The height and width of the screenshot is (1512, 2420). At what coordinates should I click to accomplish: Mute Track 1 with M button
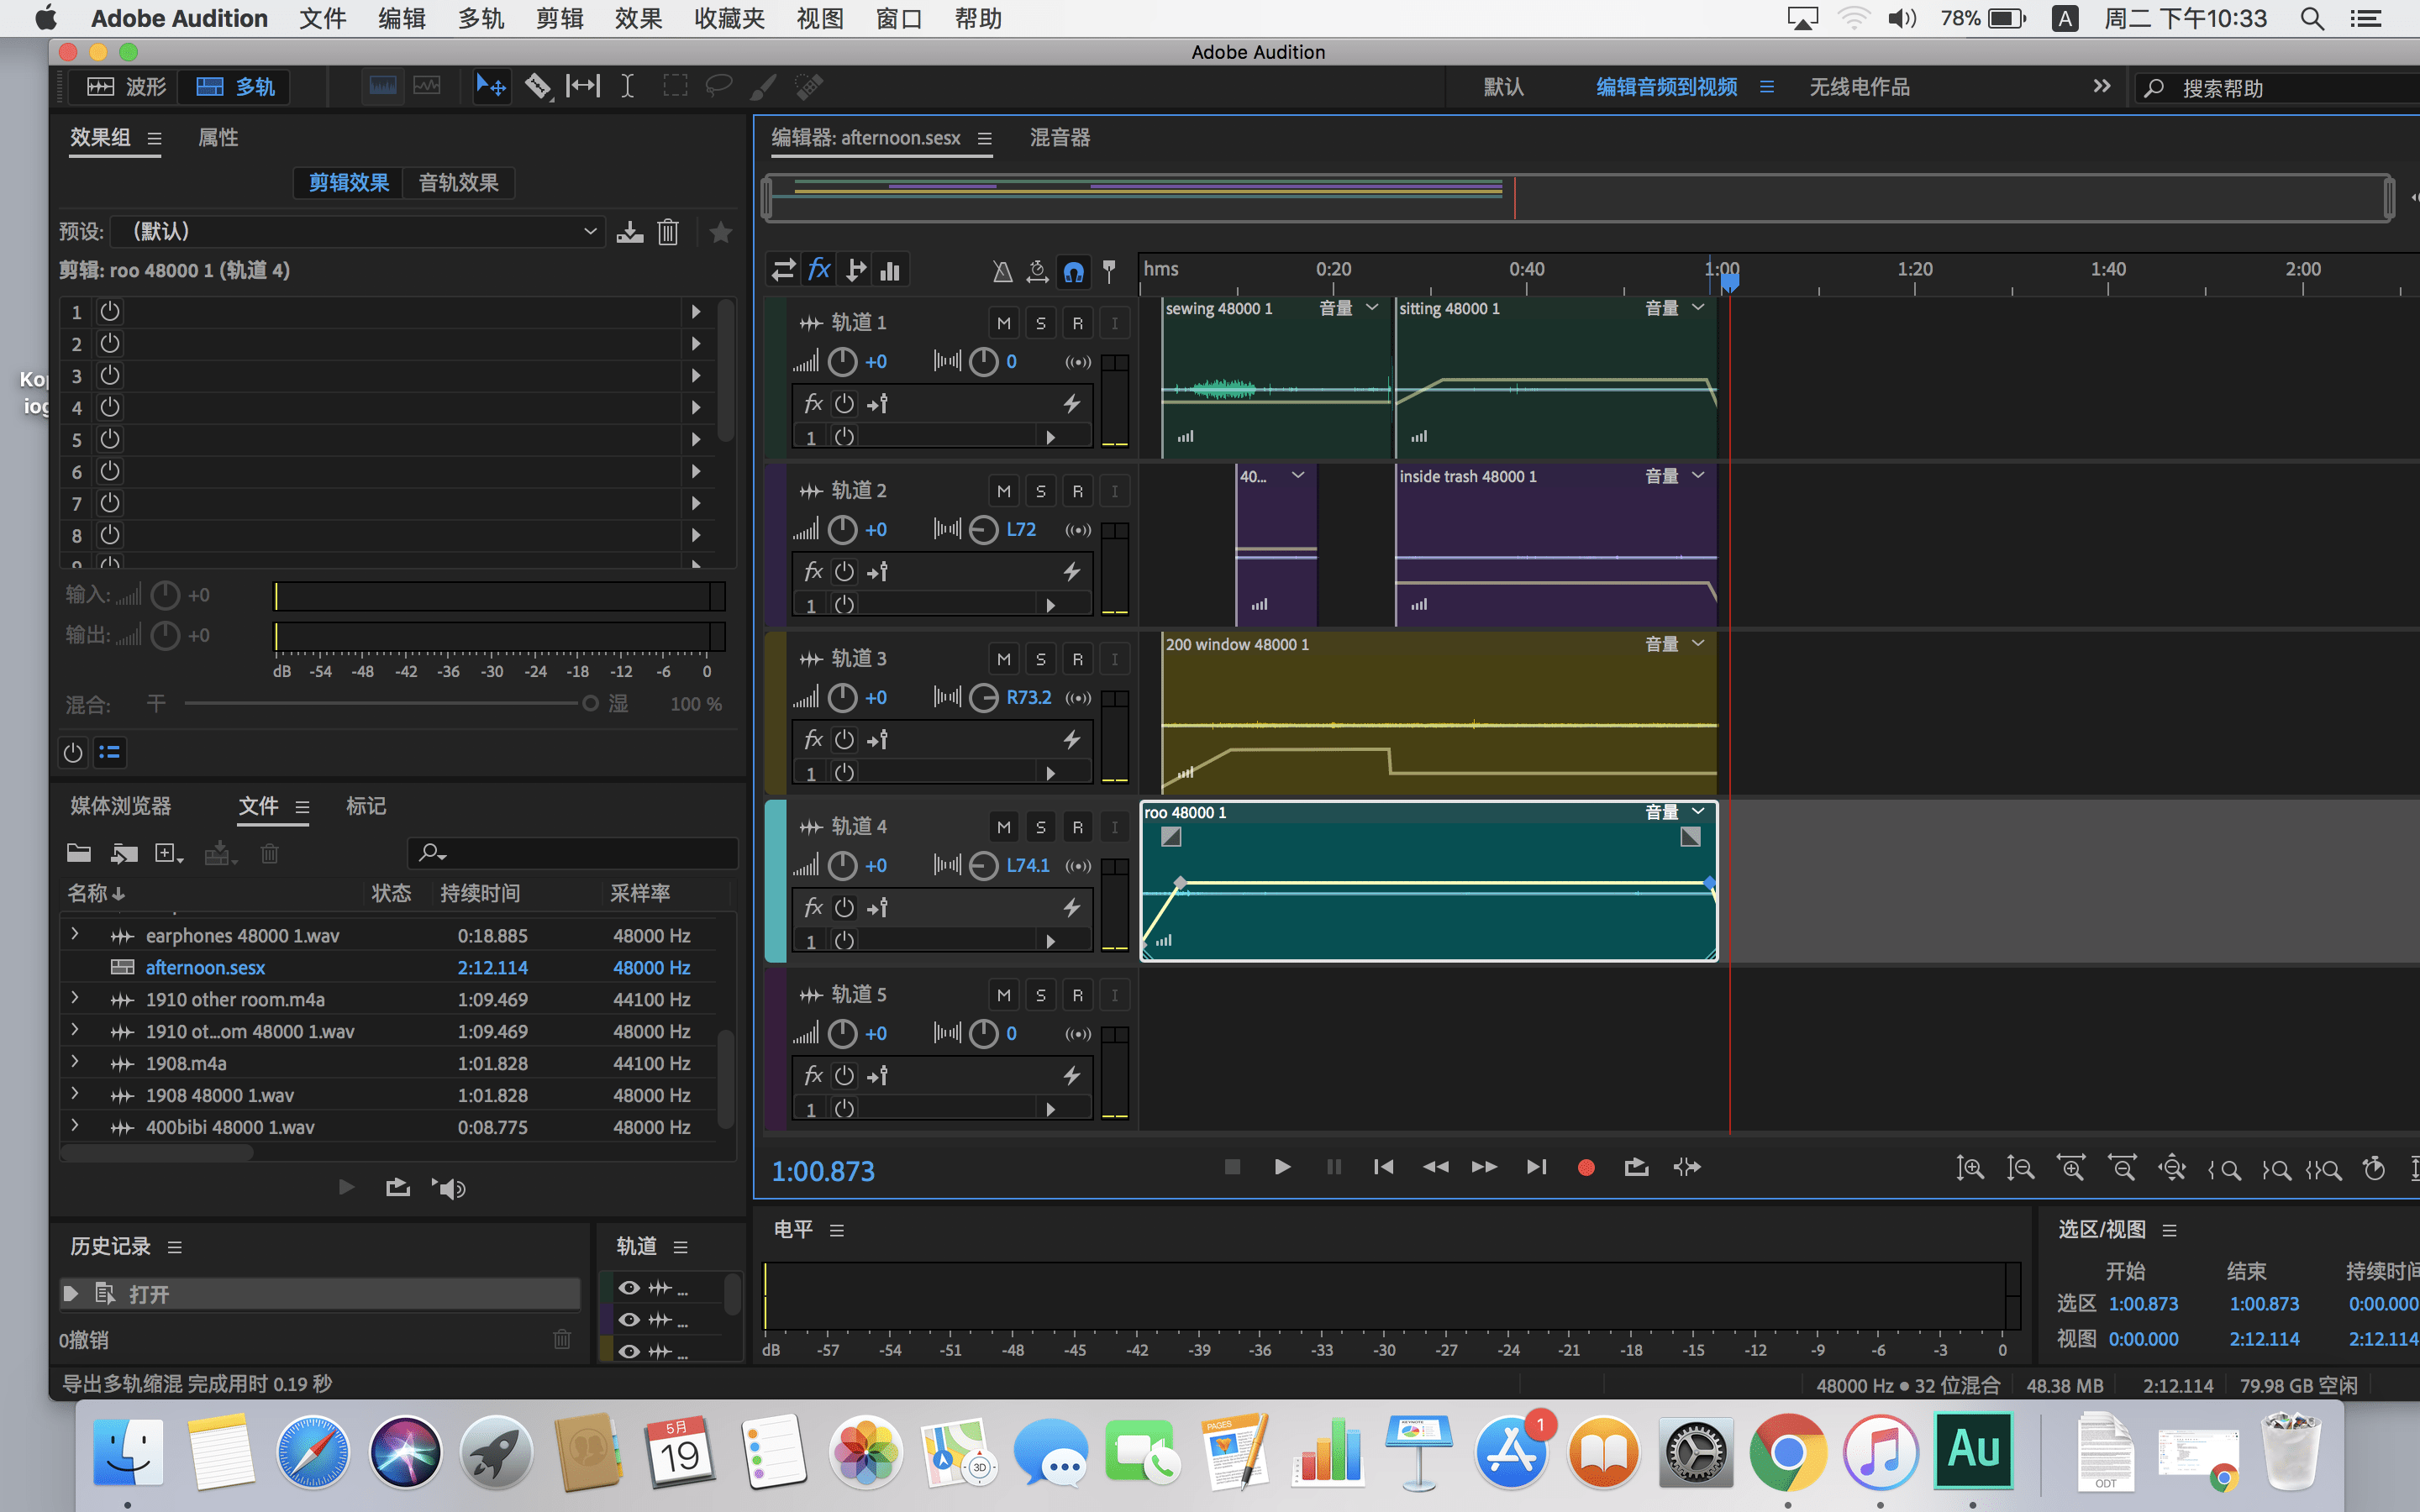click(1004, 323)
